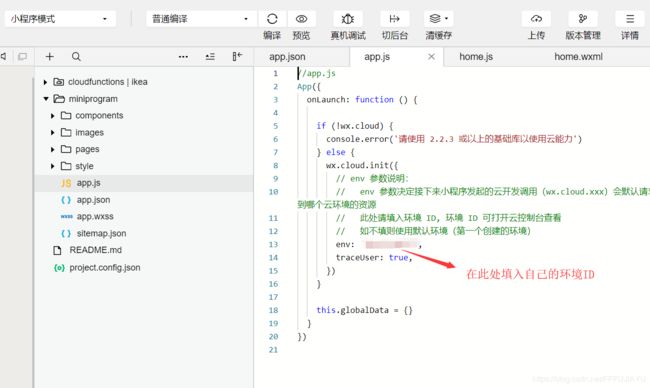Click the project.config.json config icon
Image resolution: width=650 pixels, height=388 pixels.
click(x=59, y=268)
